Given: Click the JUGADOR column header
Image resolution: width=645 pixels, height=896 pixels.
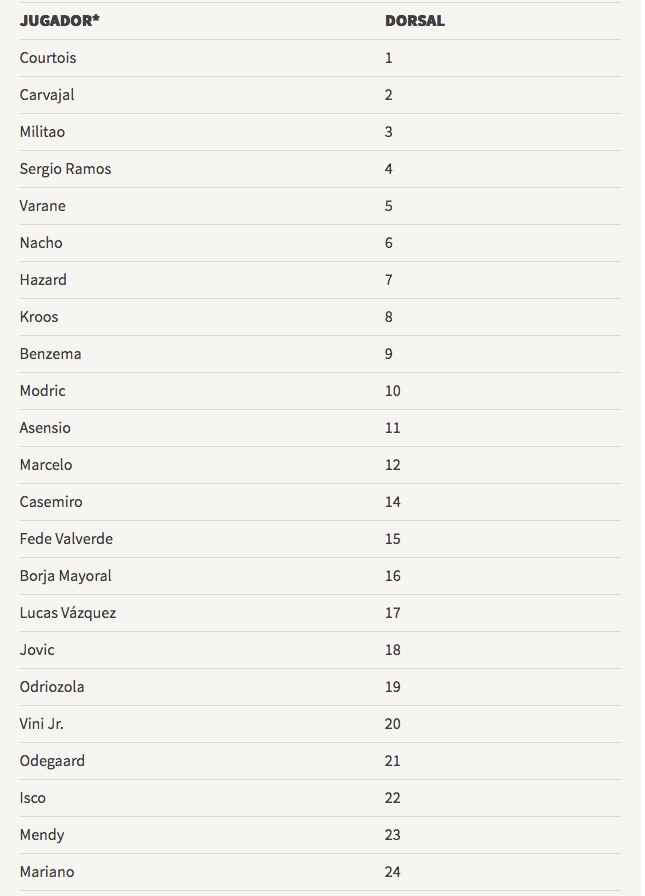Looking at the screenshot, I should 60,21.
